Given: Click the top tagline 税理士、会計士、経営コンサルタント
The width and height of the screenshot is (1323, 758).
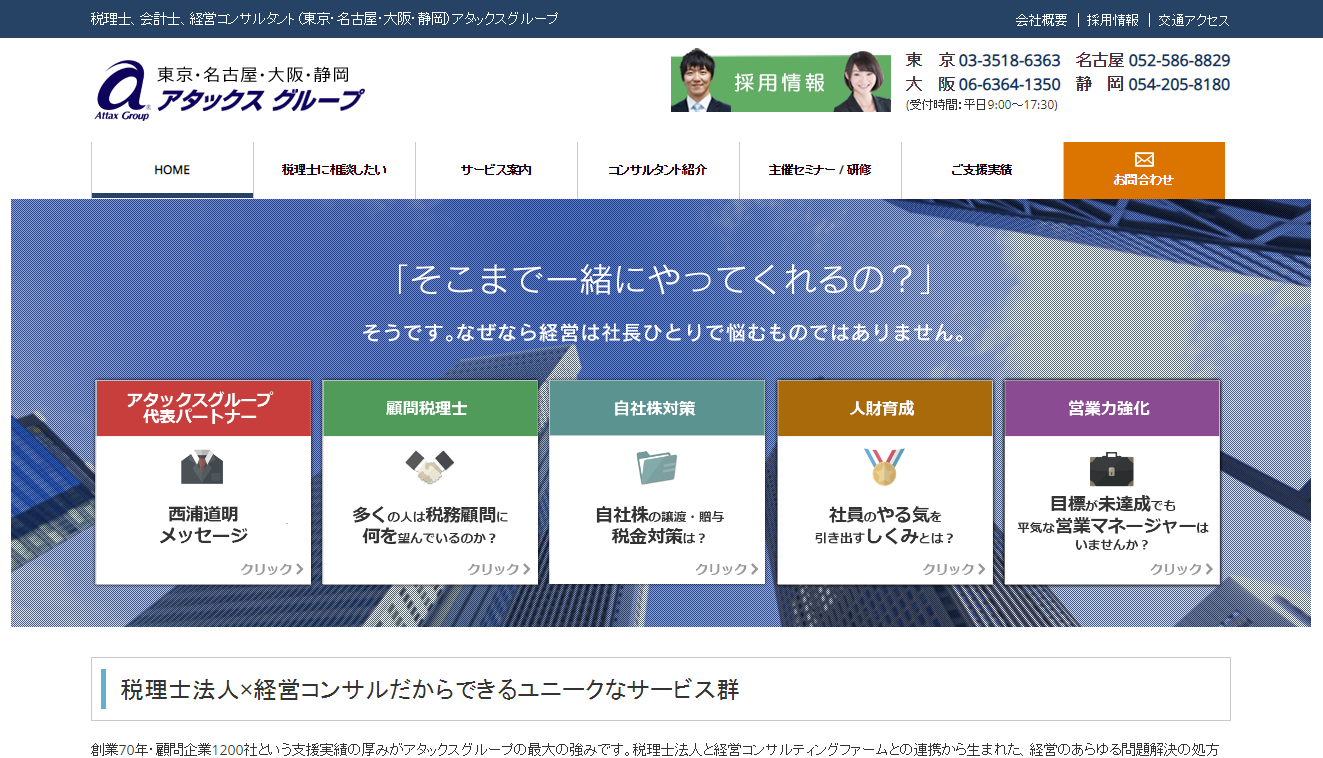Looking at the screenshot, I should 324,19.
